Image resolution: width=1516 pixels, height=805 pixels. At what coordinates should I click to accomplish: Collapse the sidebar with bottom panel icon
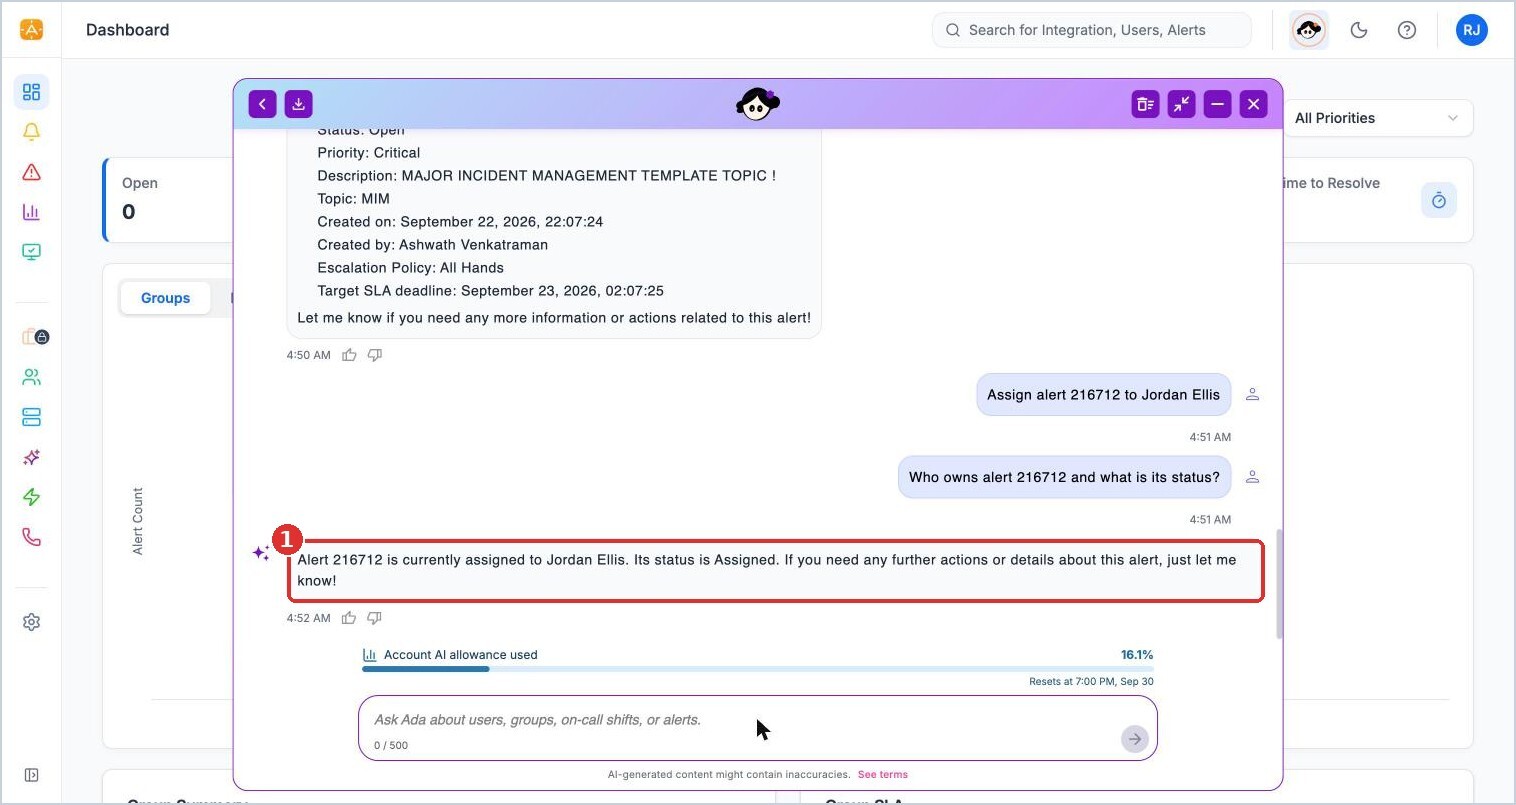point(31,775)
